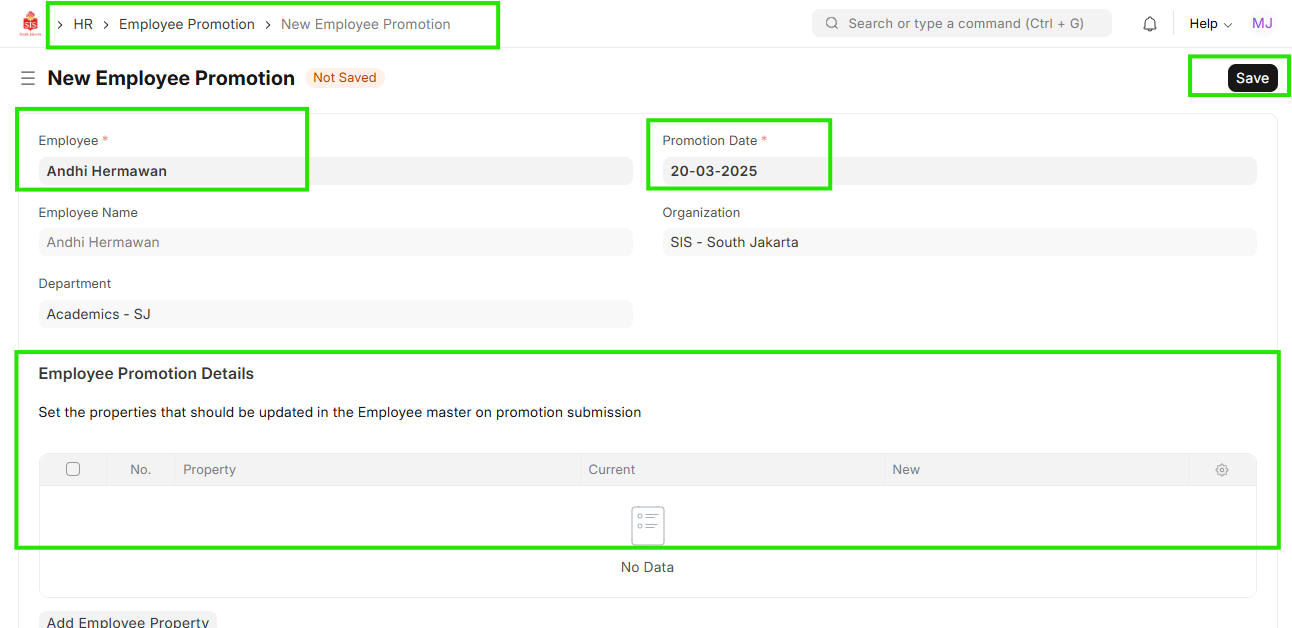
Task: Click the Promotion Date field
Action: click(958, 171)
